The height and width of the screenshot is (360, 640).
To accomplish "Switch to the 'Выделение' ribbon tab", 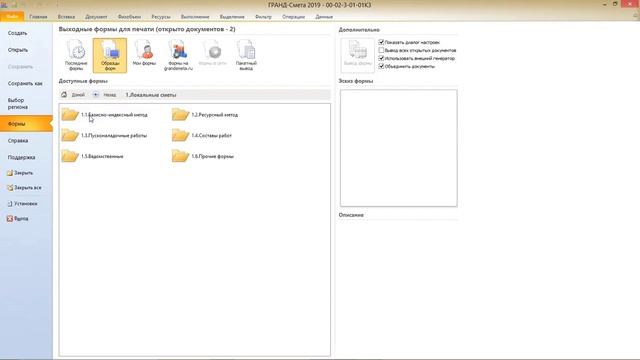I will click(x=232, y=17).
